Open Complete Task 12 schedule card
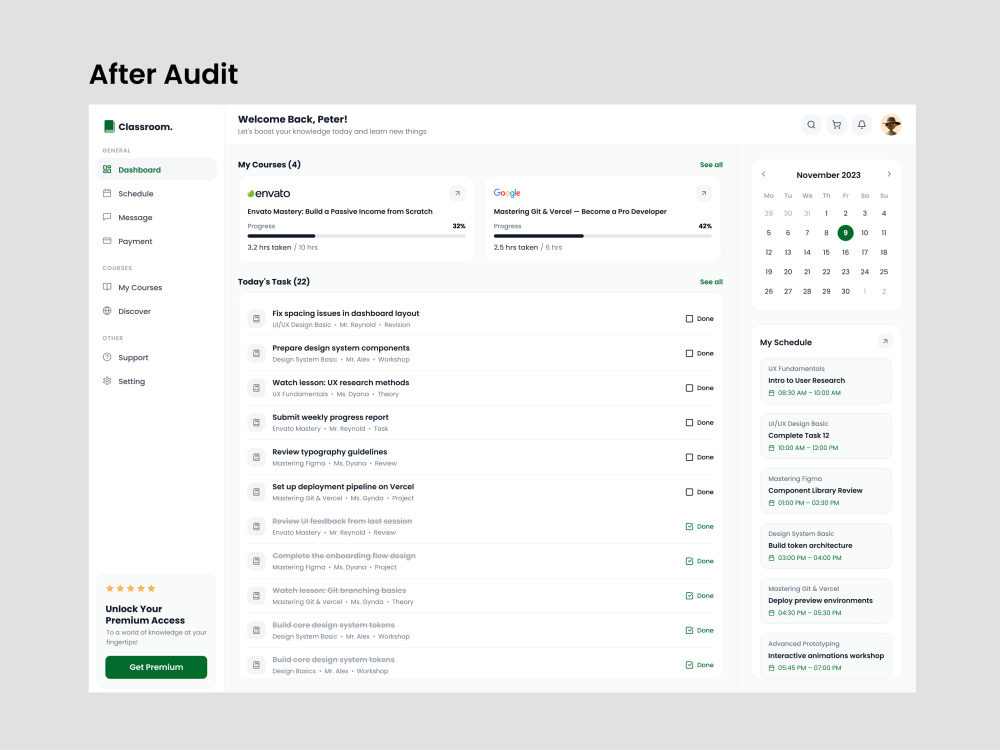The image size is (1000, 750). [x=826, y=436]
